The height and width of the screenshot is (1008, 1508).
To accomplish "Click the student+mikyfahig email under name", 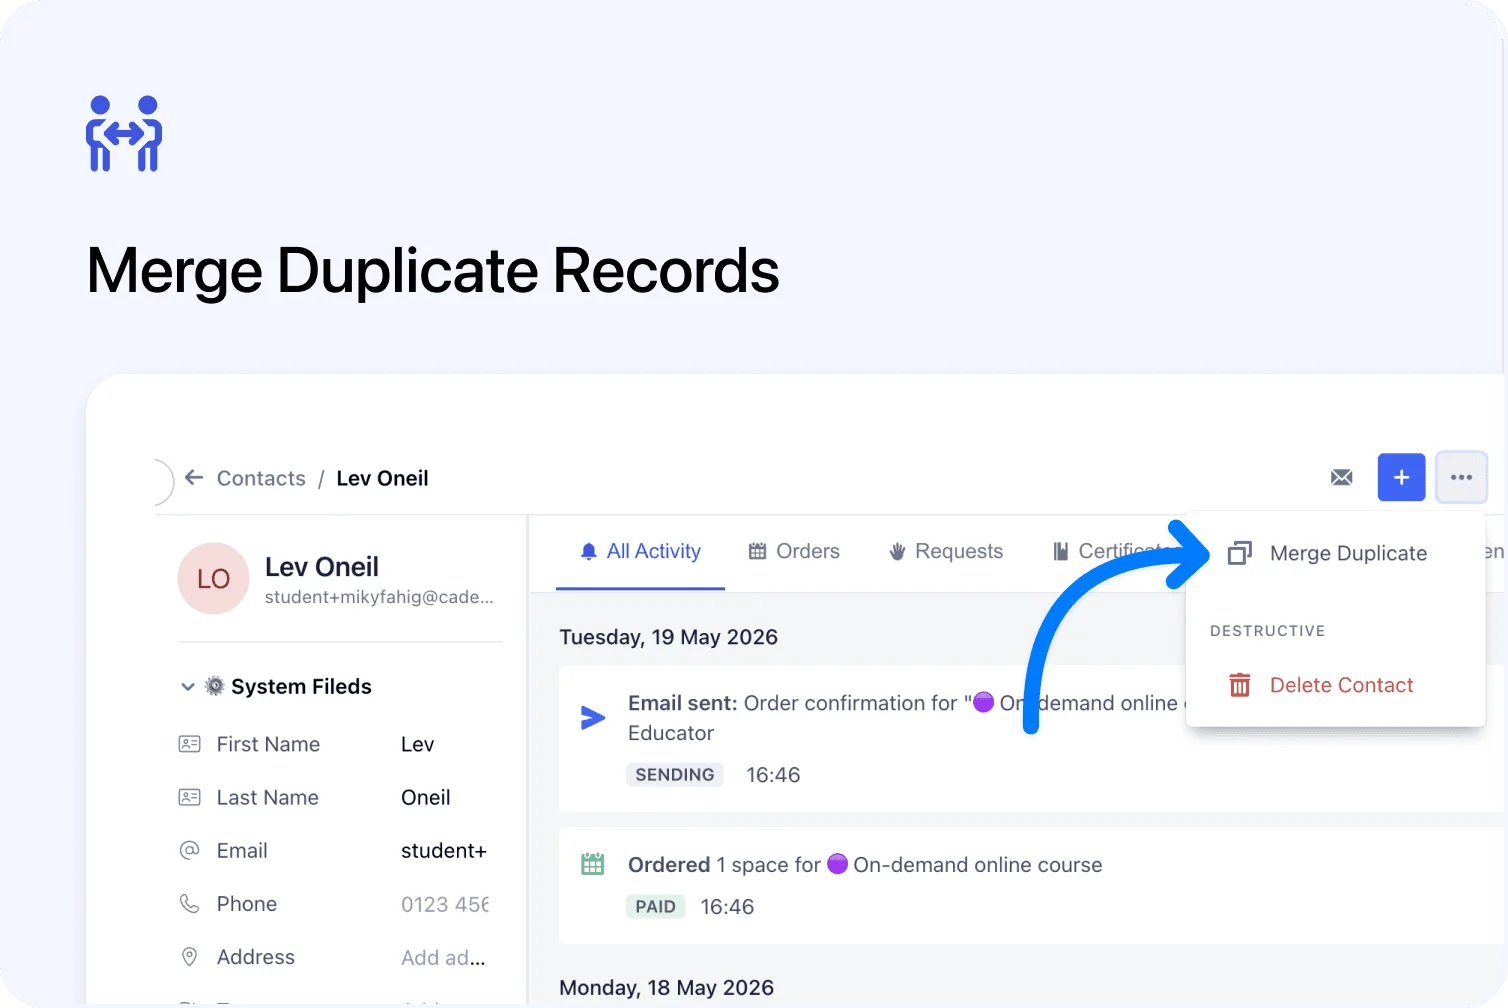I will coord(379,597).
